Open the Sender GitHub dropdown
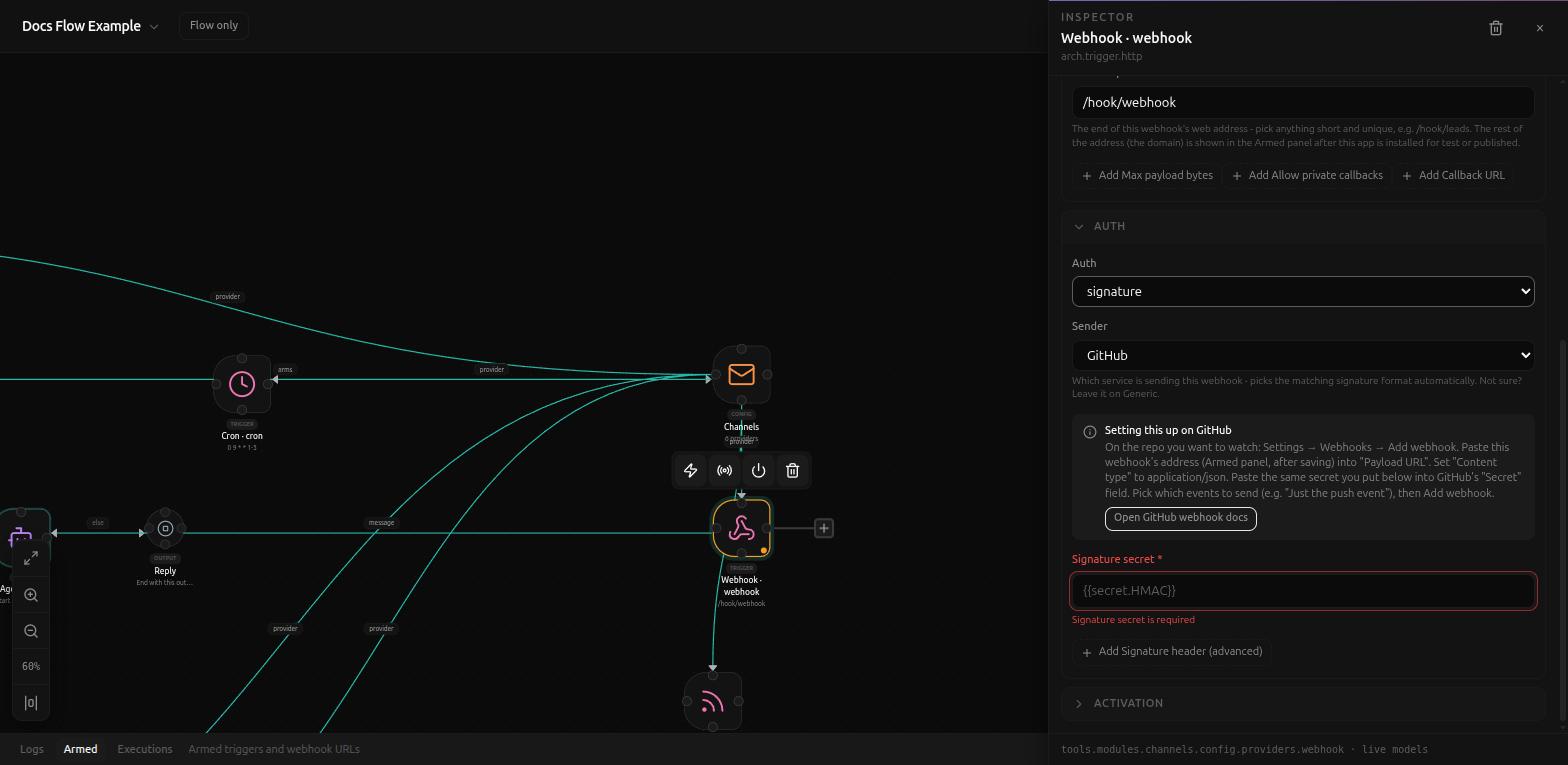 (x=1303, y=355)
